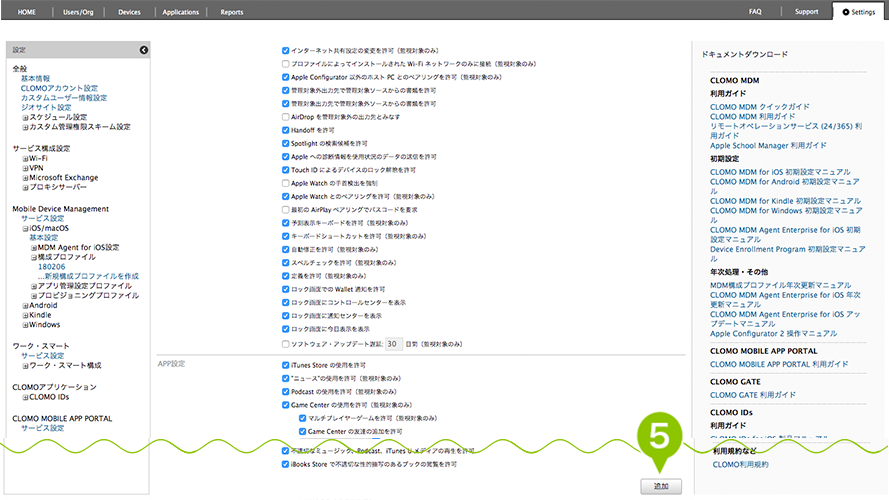Image resolution: width=889 pixels, height=500 pixels.
Task: Open カスタムユーザー情報設定
Action: [x=64, y=98]
